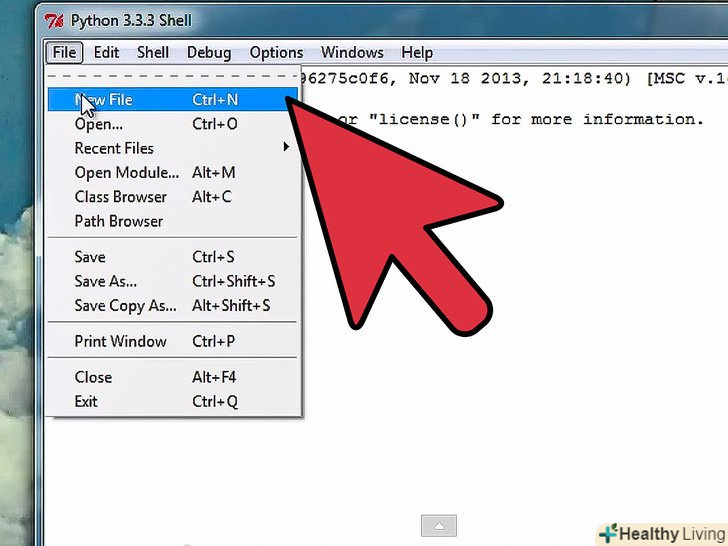The width and height of the screenshot is (728, 546).
Task: Expand the Recent Files submenu
Action: (173, 148)
